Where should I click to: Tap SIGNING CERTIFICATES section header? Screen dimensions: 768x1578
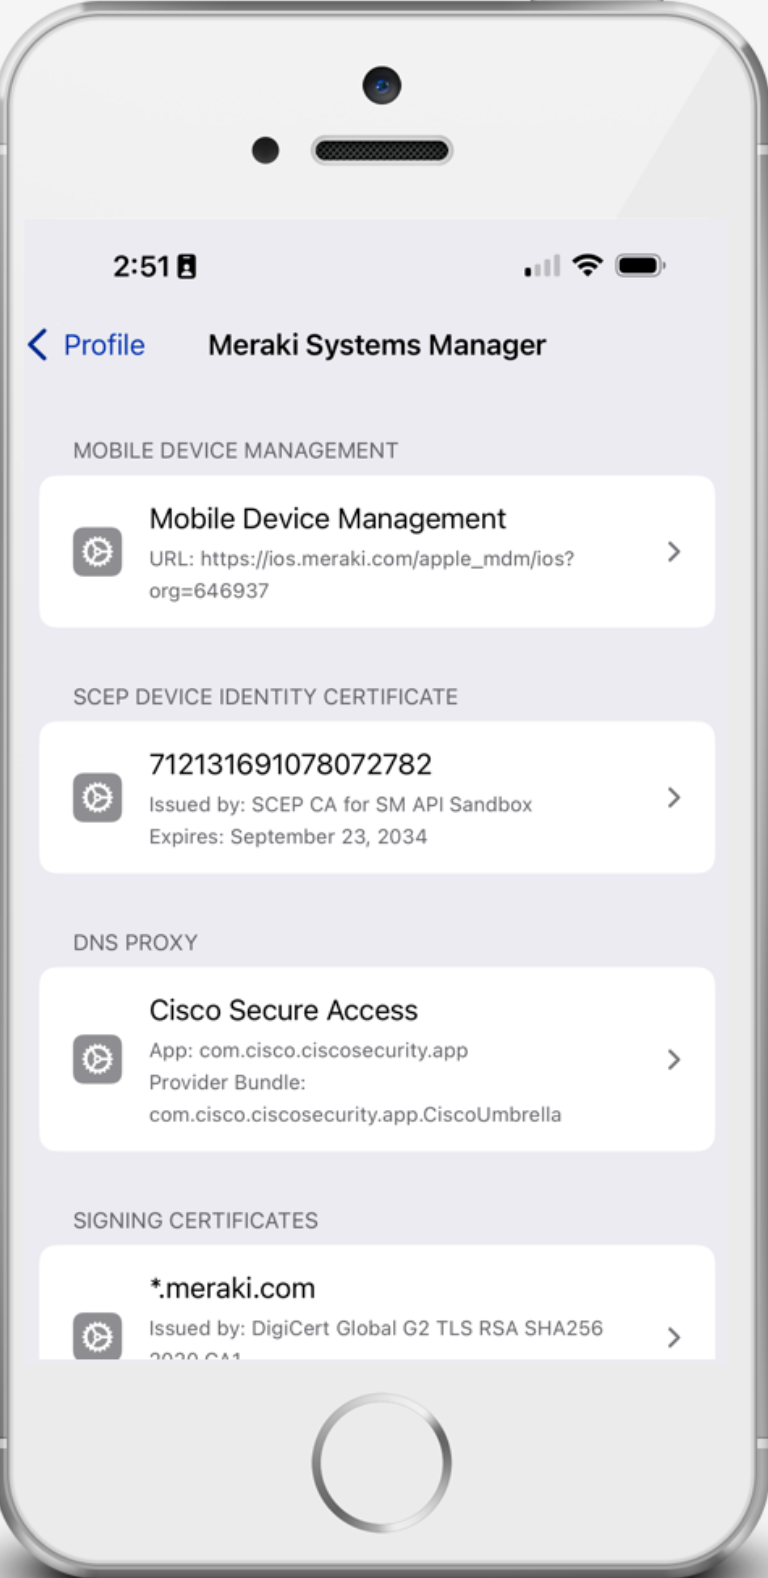click(x=195, y=1221)
